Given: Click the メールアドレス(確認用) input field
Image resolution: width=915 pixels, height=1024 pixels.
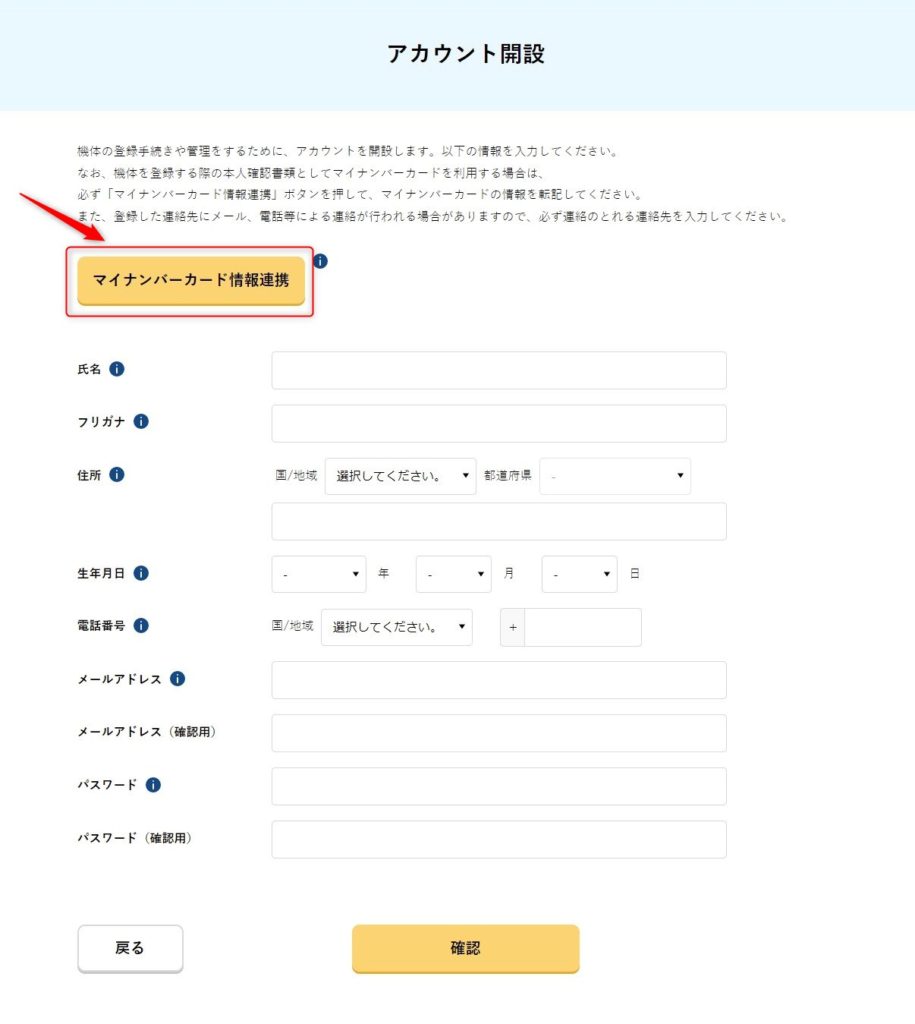Looking at the screenshot, I should click(x=499, y=733).
